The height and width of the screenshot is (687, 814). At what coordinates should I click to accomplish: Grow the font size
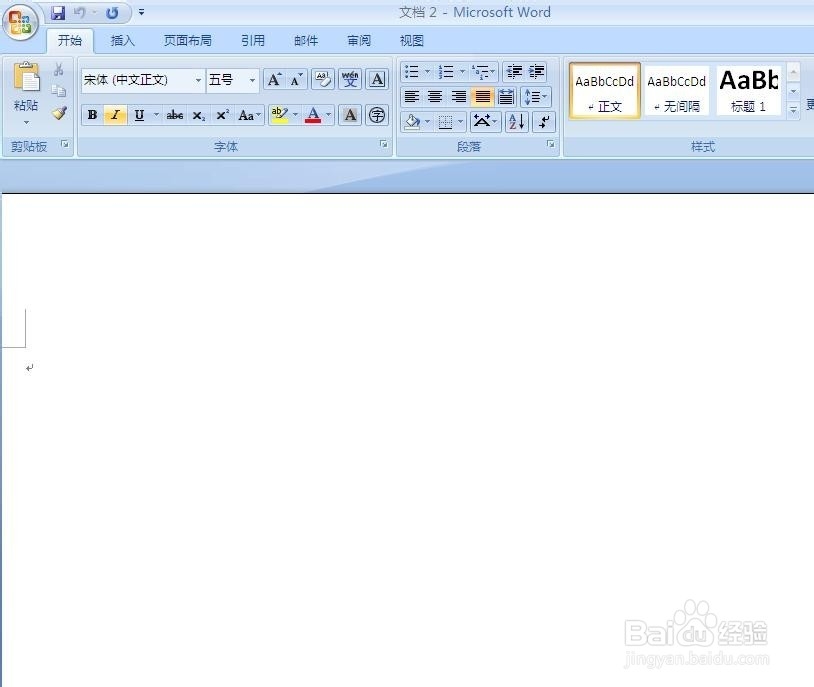tap(274, 79)
